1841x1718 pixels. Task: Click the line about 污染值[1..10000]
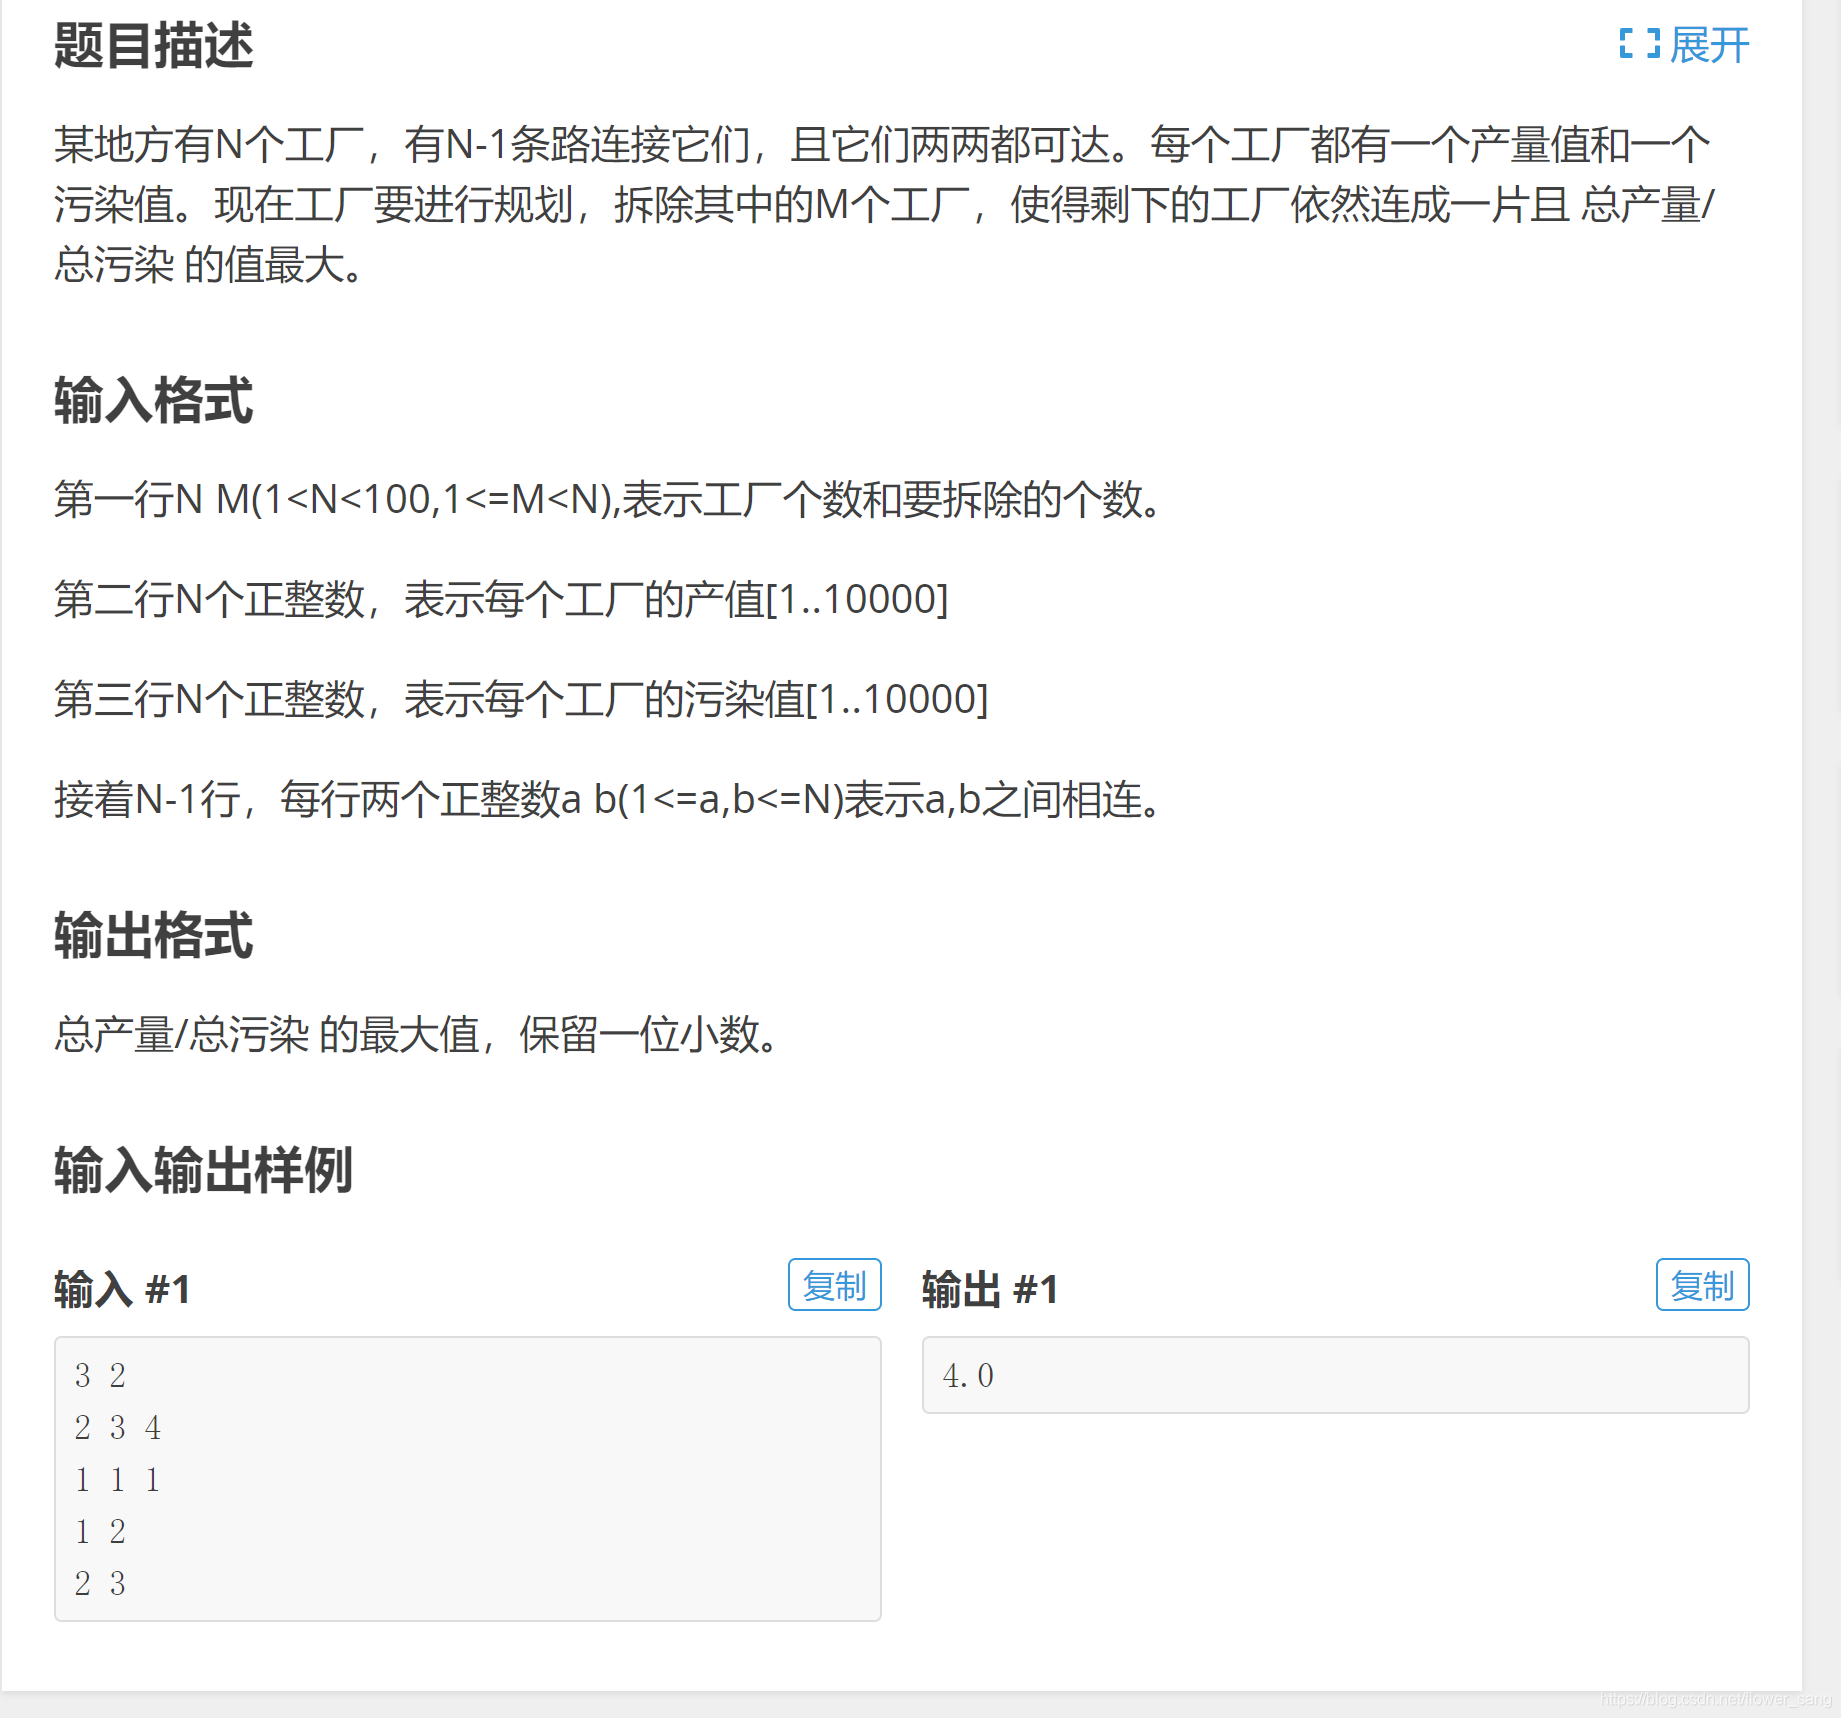[x=521, y=699]
